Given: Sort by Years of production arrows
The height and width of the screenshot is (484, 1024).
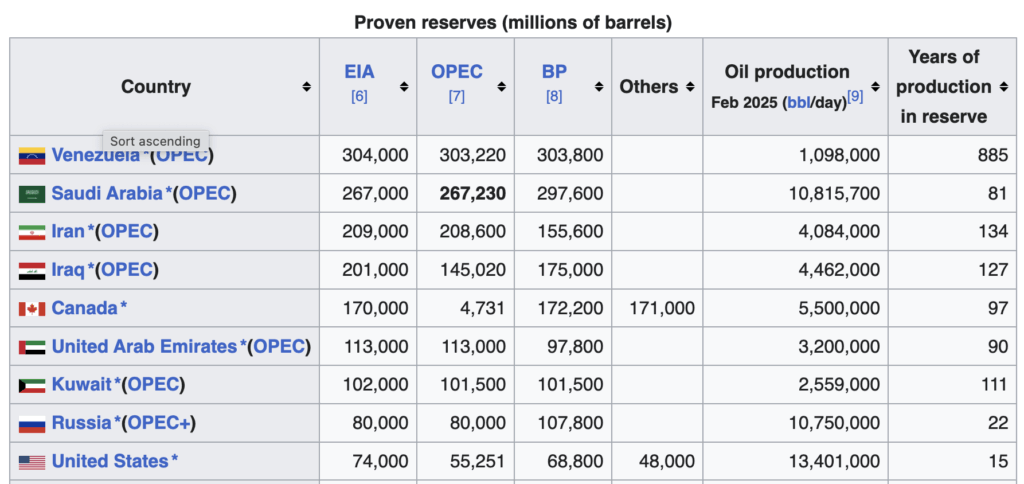Looking at the screenshot, I should (x=1004, y=87).
